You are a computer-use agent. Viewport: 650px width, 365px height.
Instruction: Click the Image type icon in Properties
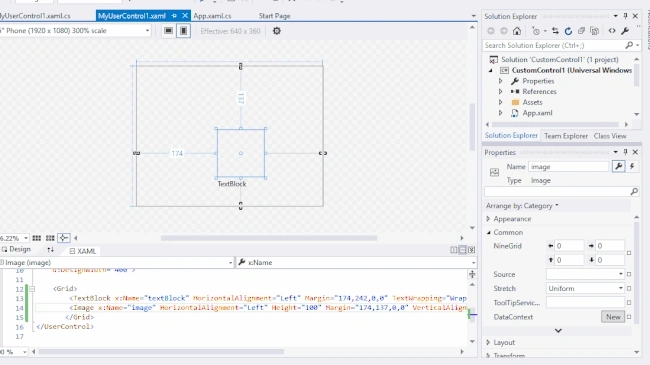tap(494, 172)
